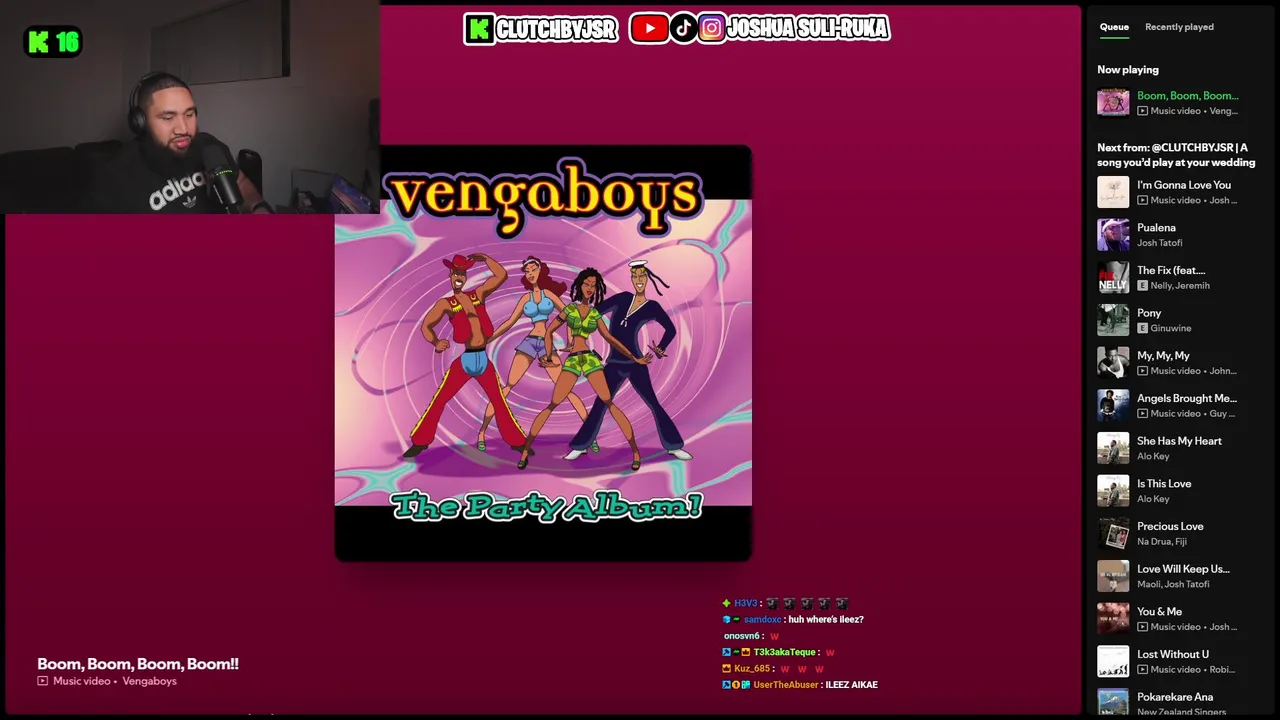Open artist Josh Tatofi under Pualena
This screenshot has width=1280, height=720.
point(1160,243)
